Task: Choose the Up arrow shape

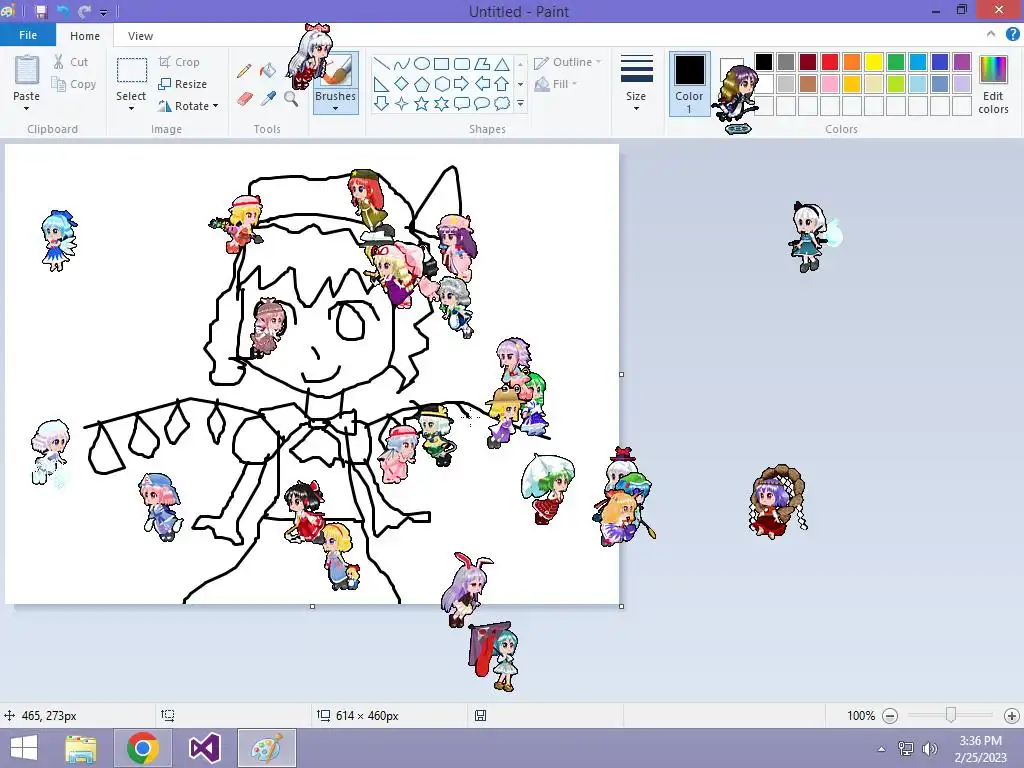Action: coord(502,84)
